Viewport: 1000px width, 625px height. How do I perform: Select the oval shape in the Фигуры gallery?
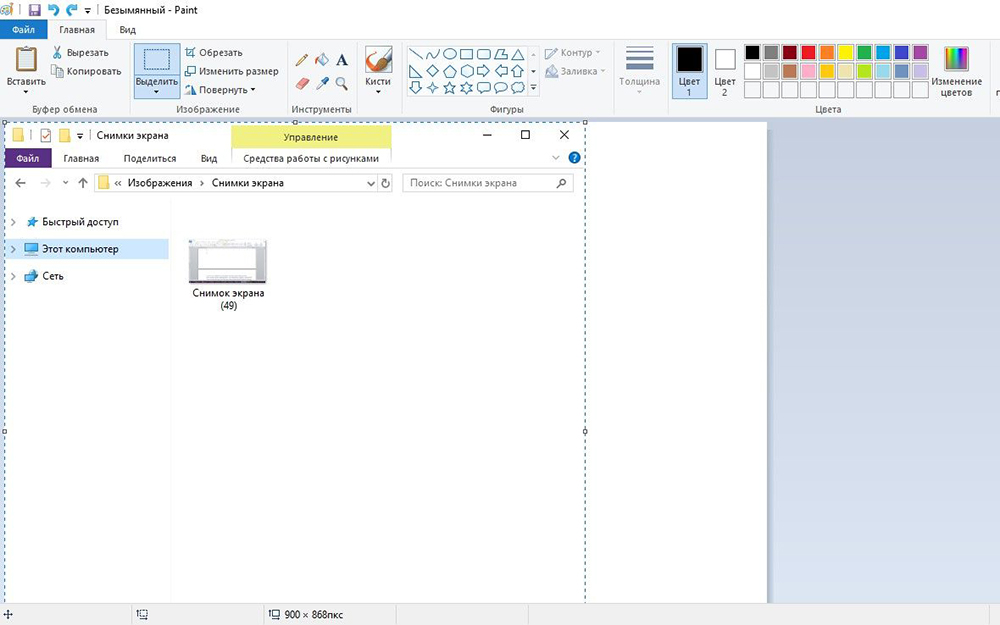click(x=450, y=54)
